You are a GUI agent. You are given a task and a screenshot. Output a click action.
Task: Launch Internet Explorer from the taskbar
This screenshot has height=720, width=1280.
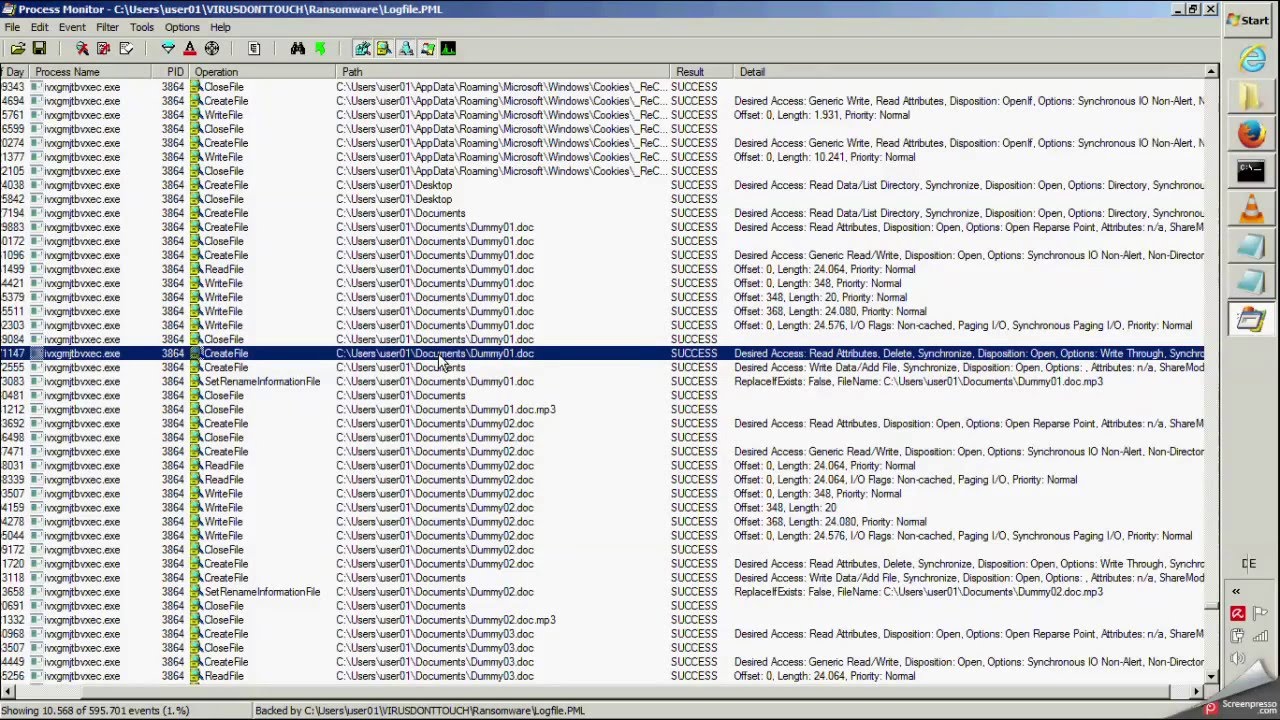coord(1251,59)
